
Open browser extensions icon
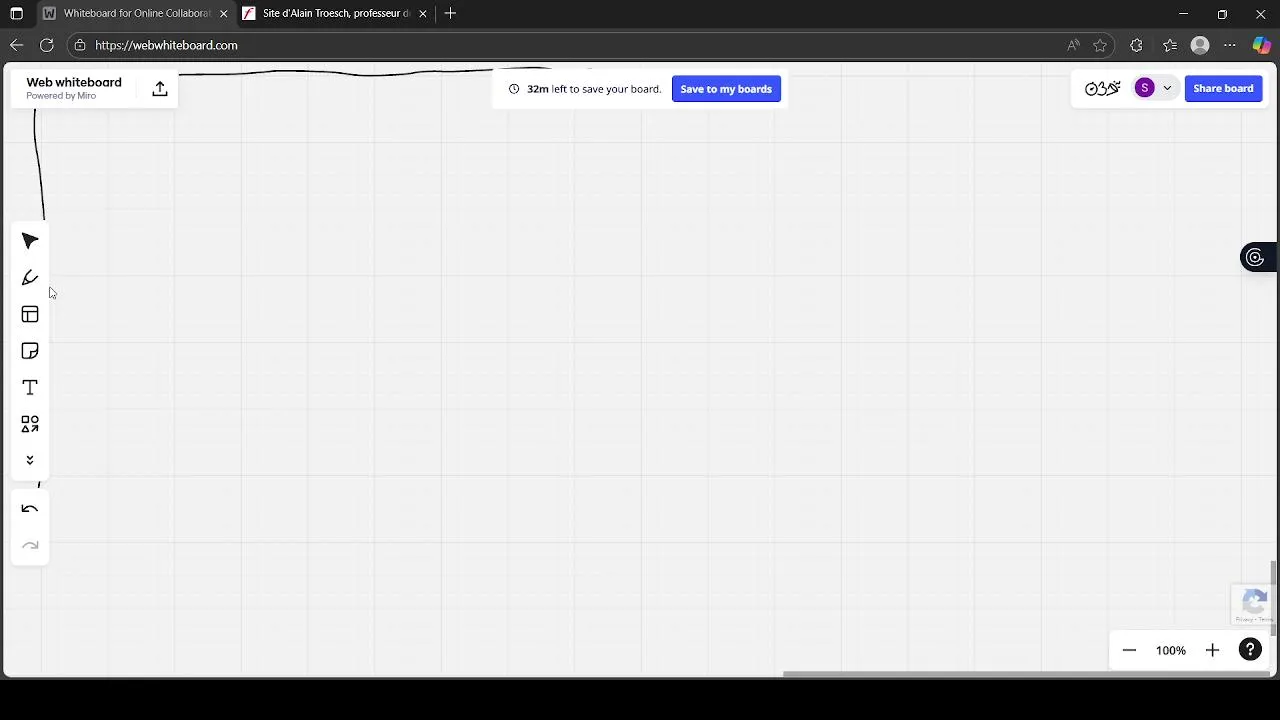pyautogui.click(x=1136, y=45)
